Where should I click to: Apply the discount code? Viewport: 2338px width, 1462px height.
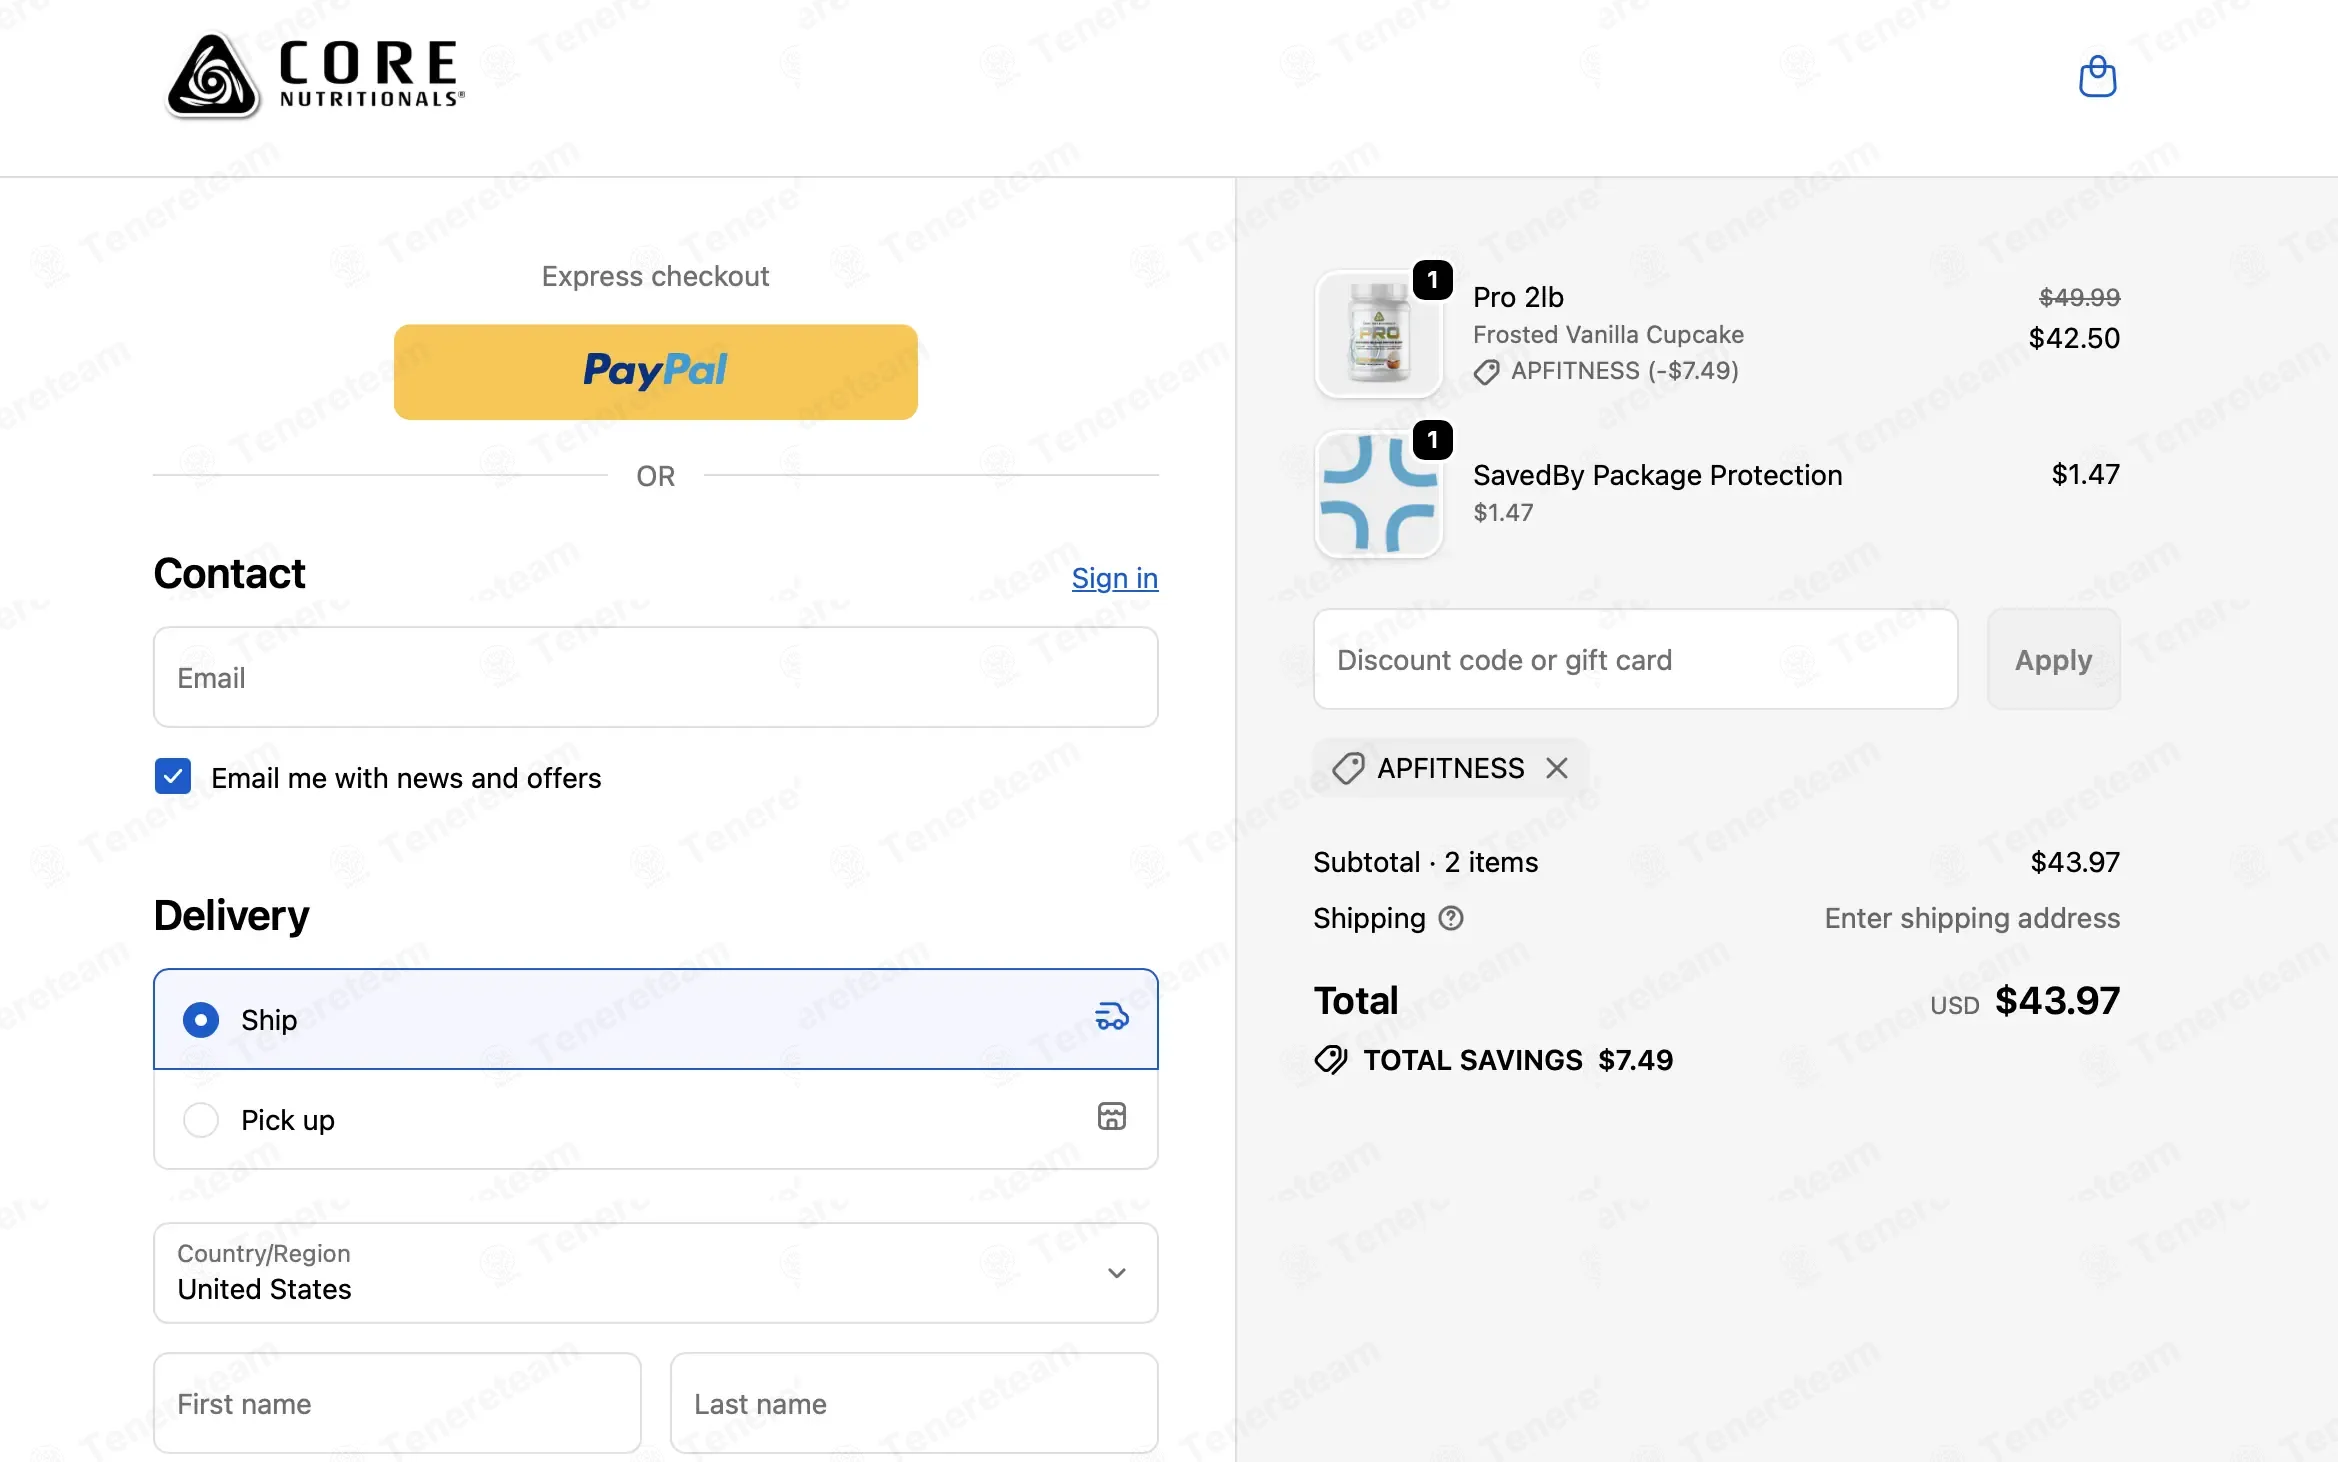click(x=2053, y=659)
